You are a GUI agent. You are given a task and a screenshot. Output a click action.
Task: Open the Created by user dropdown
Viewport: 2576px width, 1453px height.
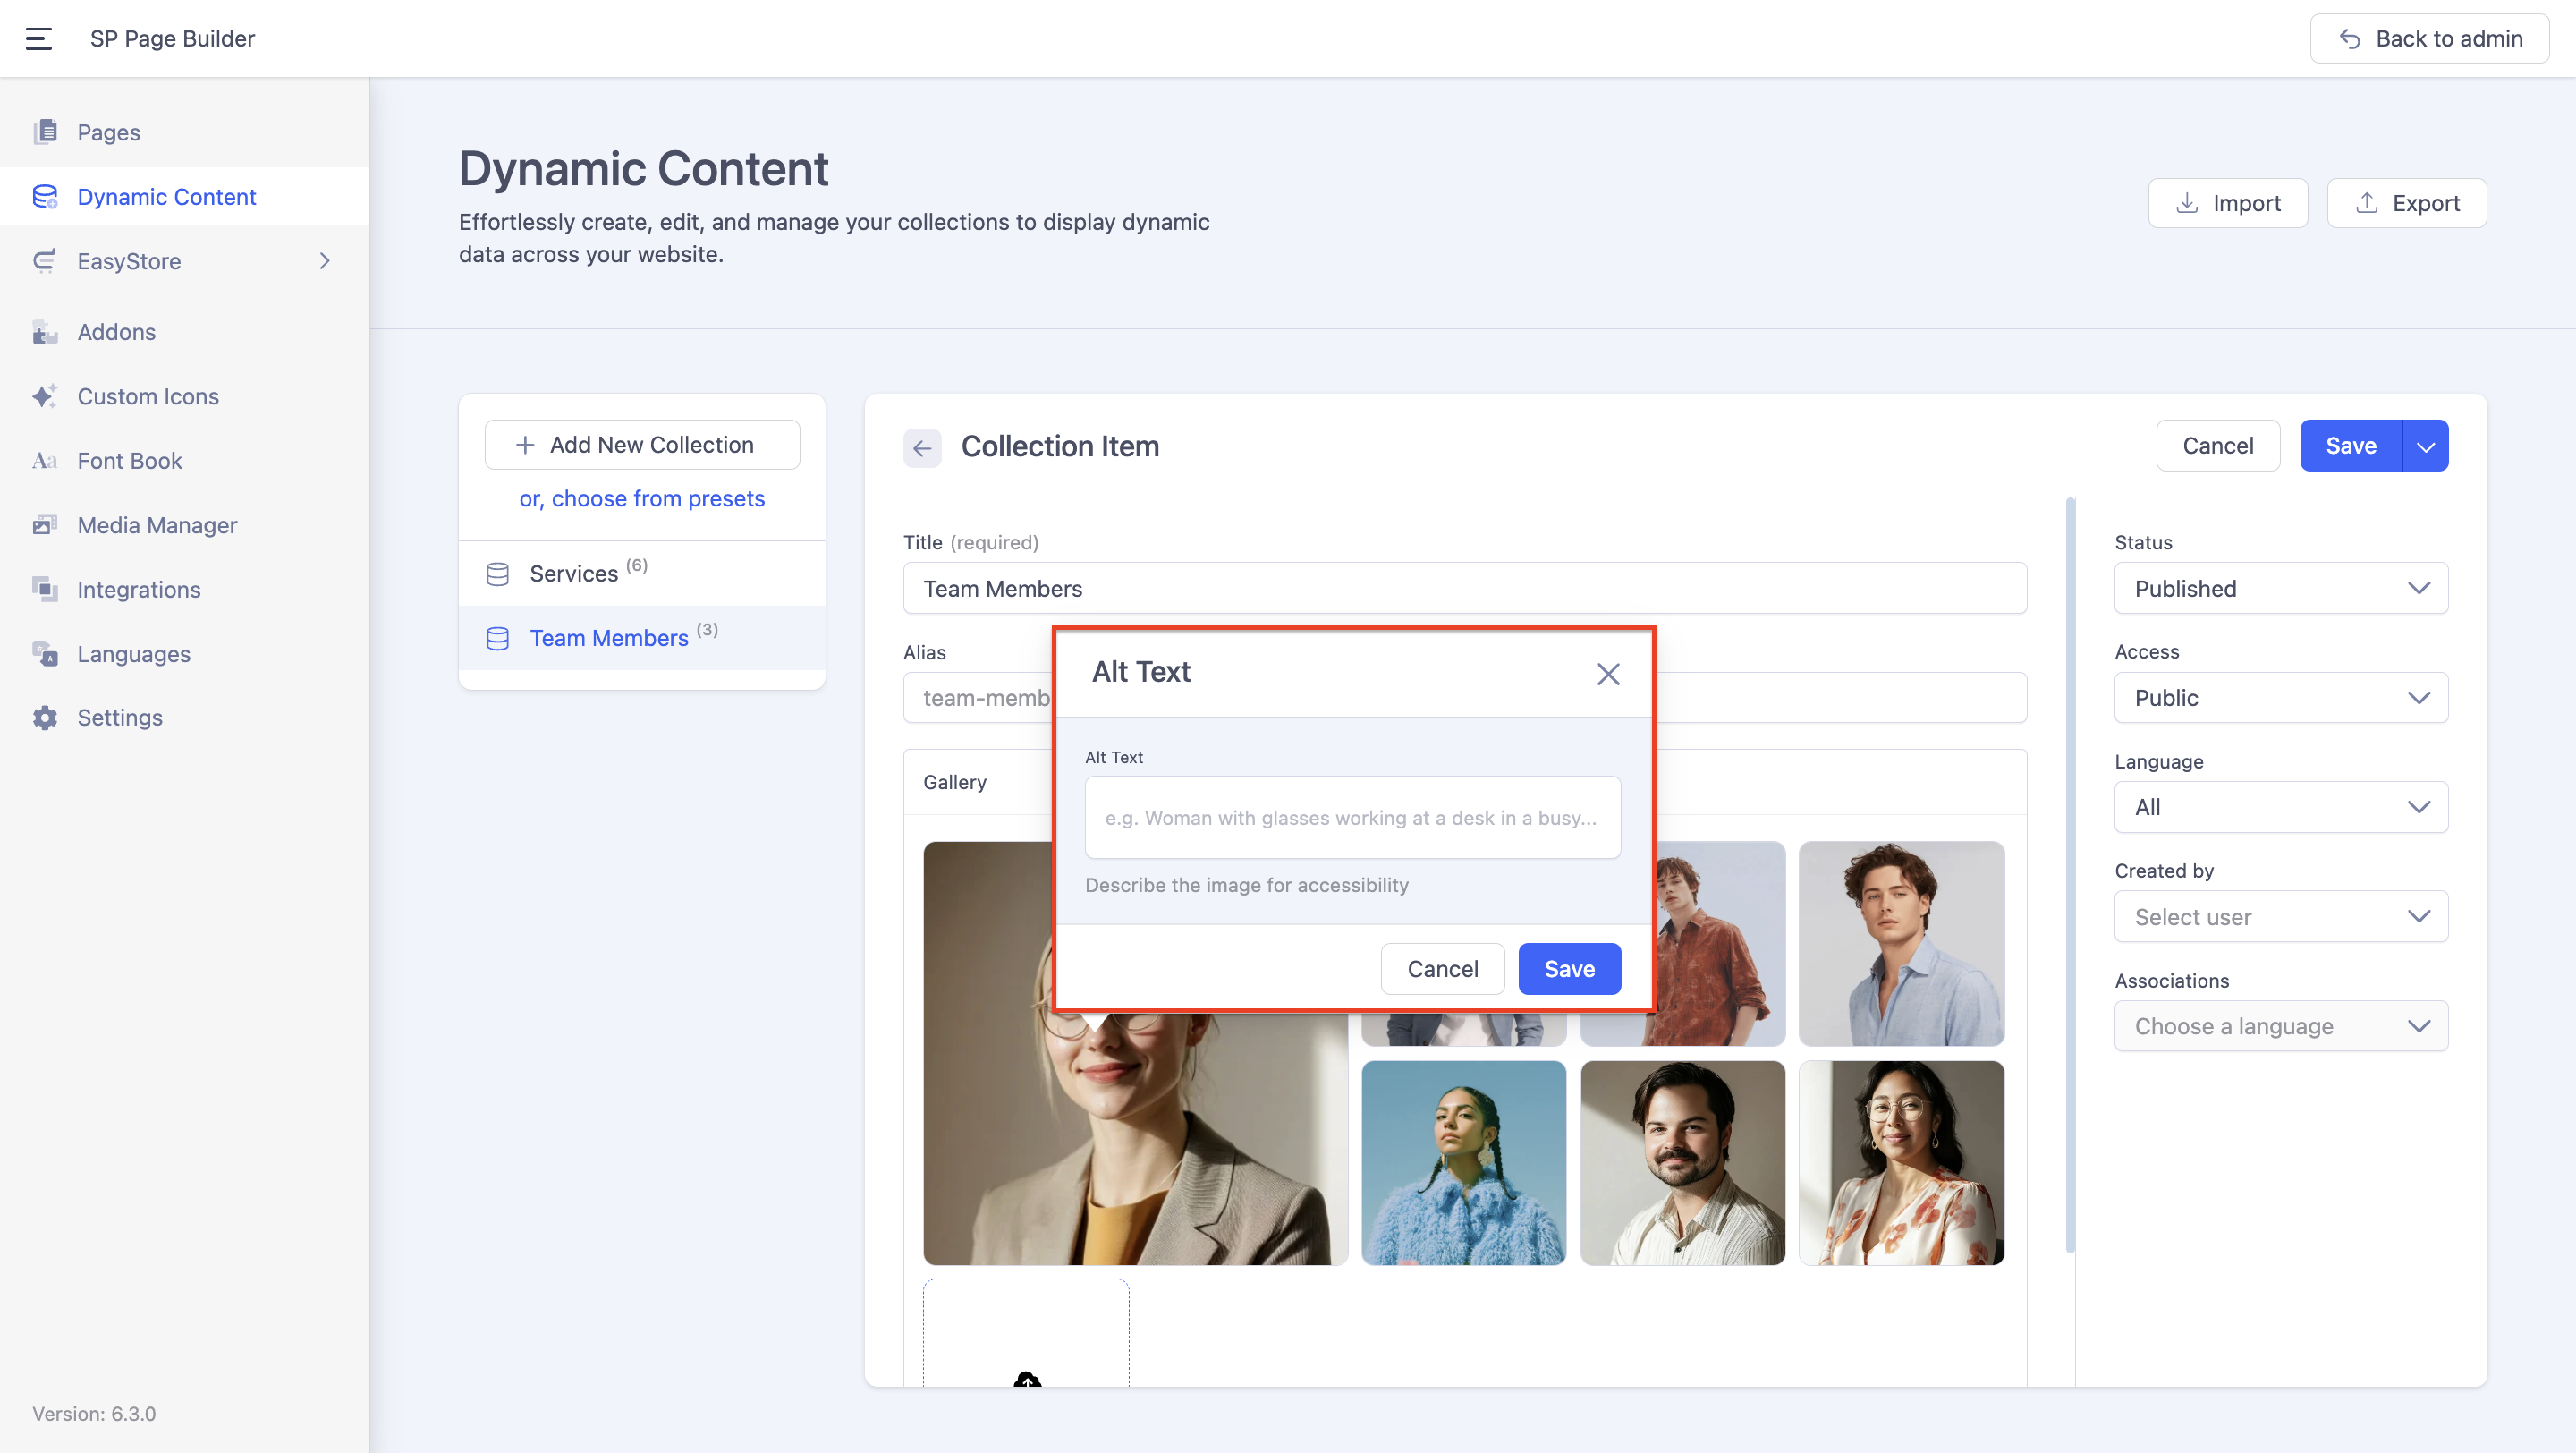tap(2280, 916)
